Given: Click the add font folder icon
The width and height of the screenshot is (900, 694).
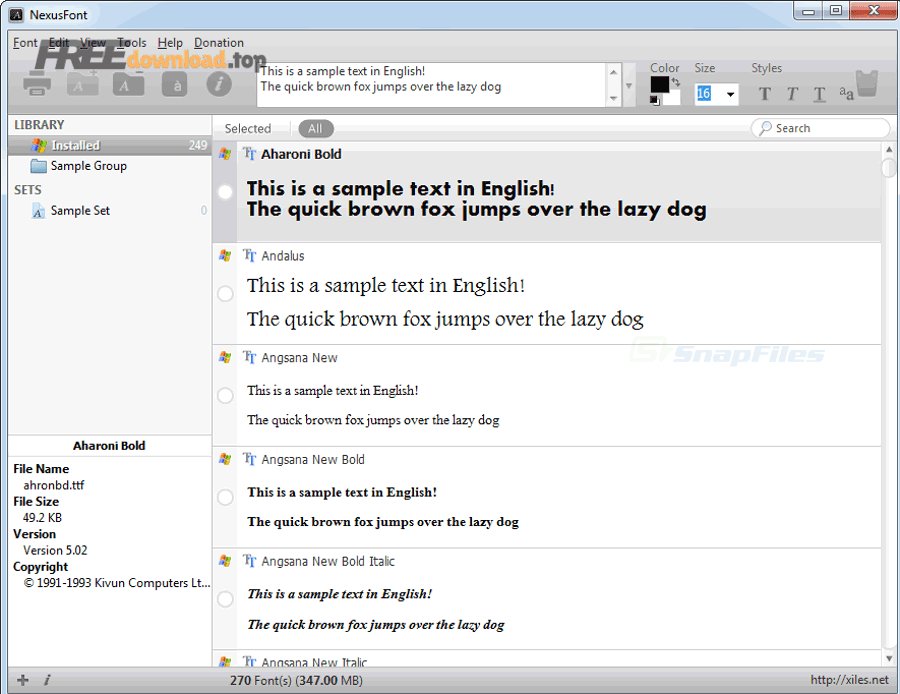Looking at the screenshot, I should click(83, 84).
